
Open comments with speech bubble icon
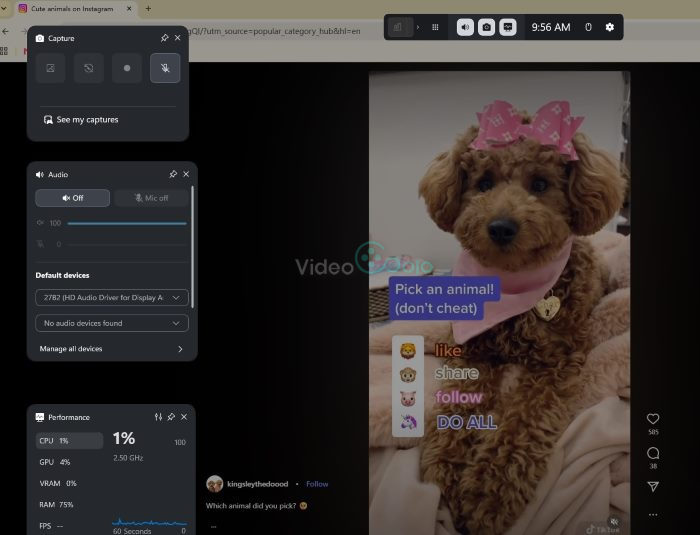[x=653, y=453]
